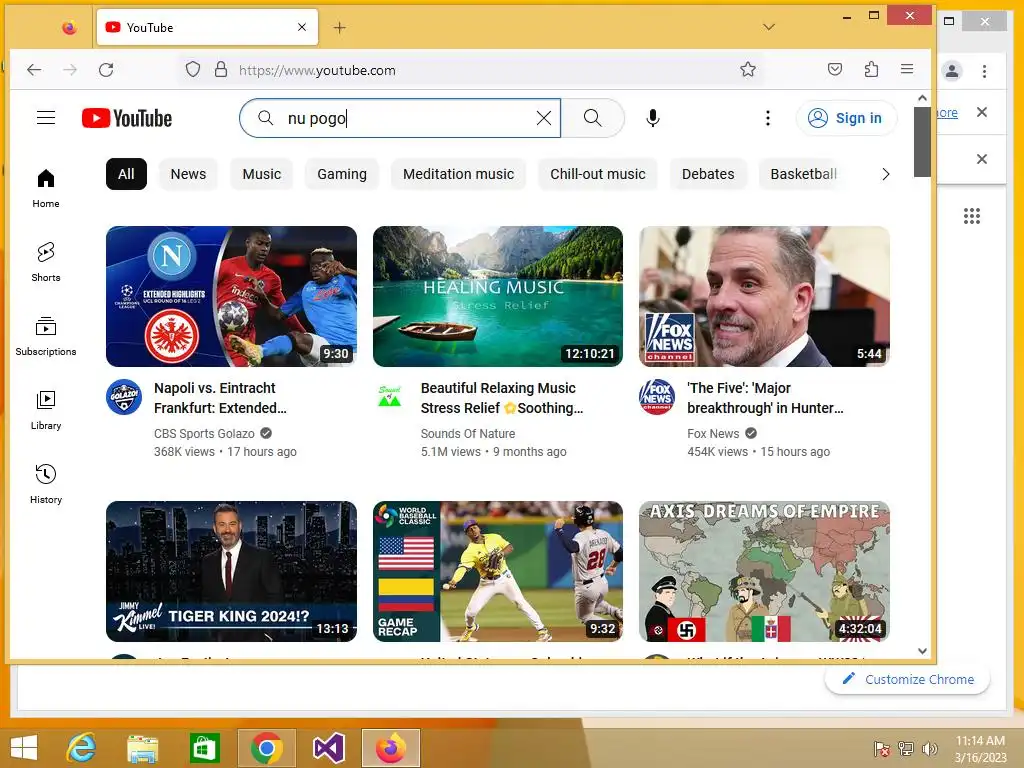Open Firefox extensions puzzle icon
This screenshot has height=768, width=1024.
point(871,69)
